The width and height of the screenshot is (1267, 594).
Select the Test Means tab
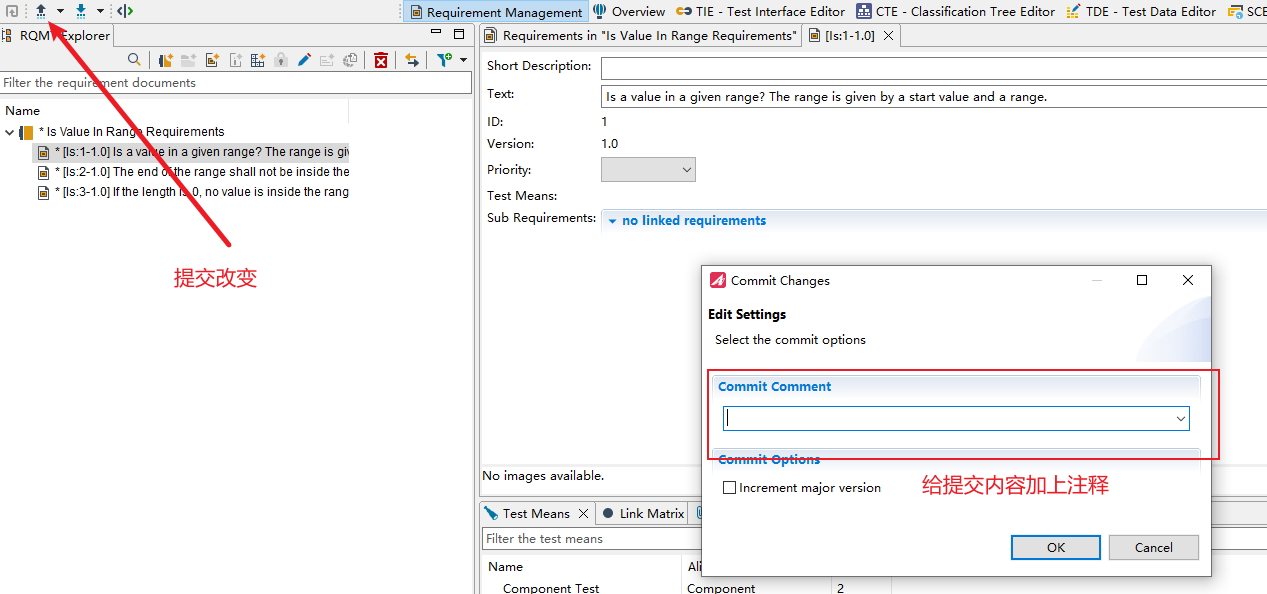pos(536,513)
